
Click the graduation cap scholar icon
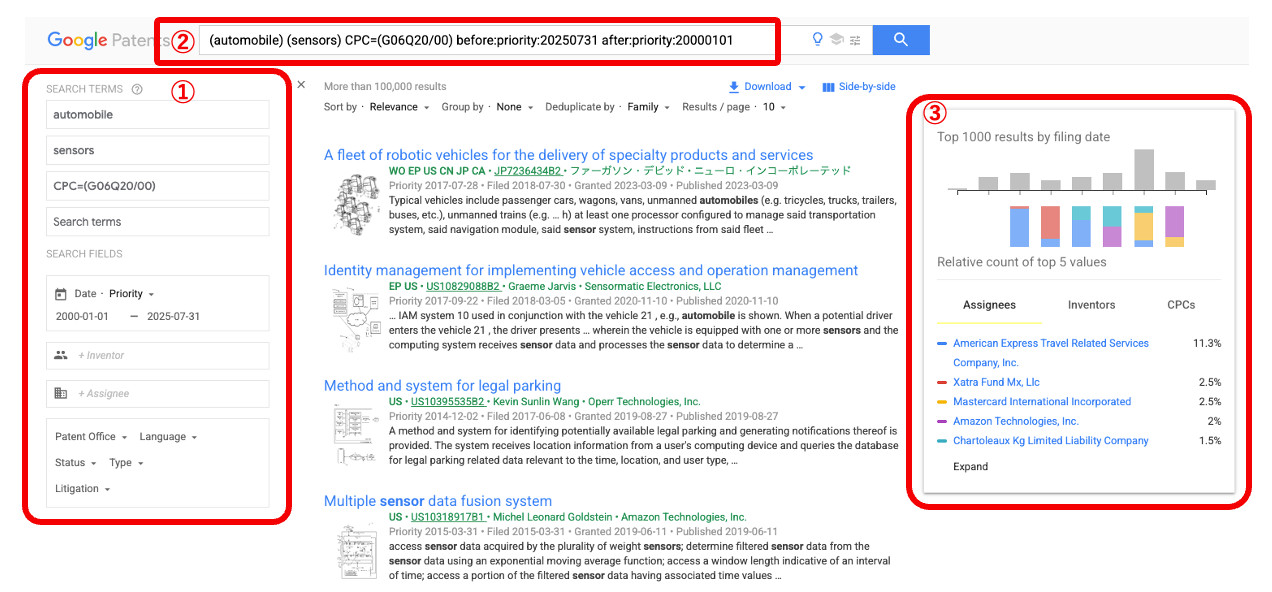click(x=836, y=40)
